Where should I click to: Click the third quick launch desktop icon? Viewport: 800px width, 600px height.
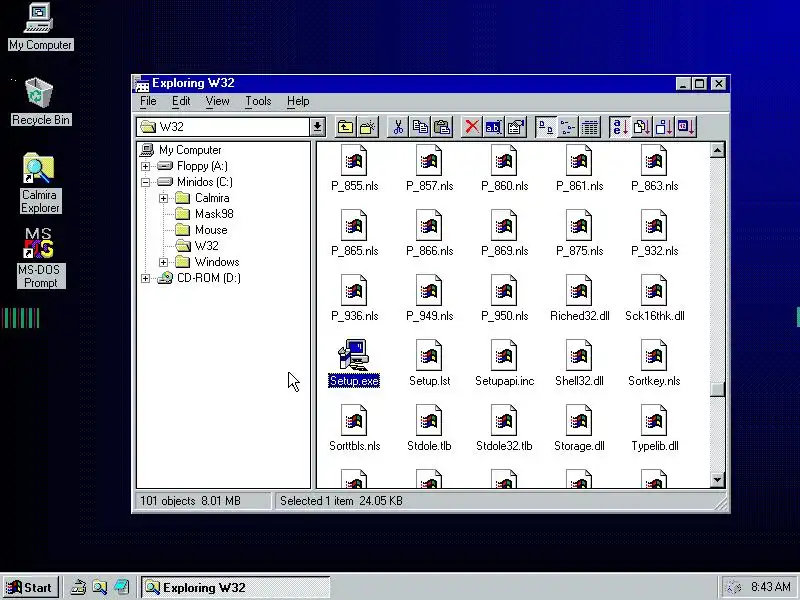(121, 588)
